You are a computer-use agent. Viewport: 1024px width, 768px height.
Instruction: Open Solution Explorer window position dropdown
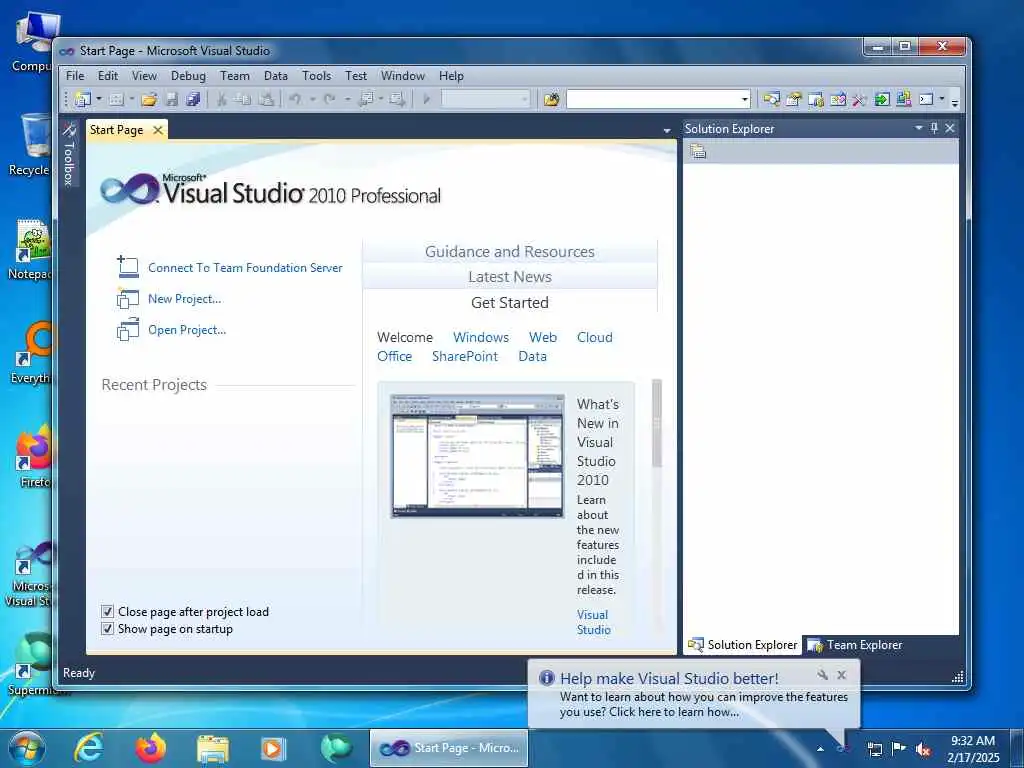919,128
